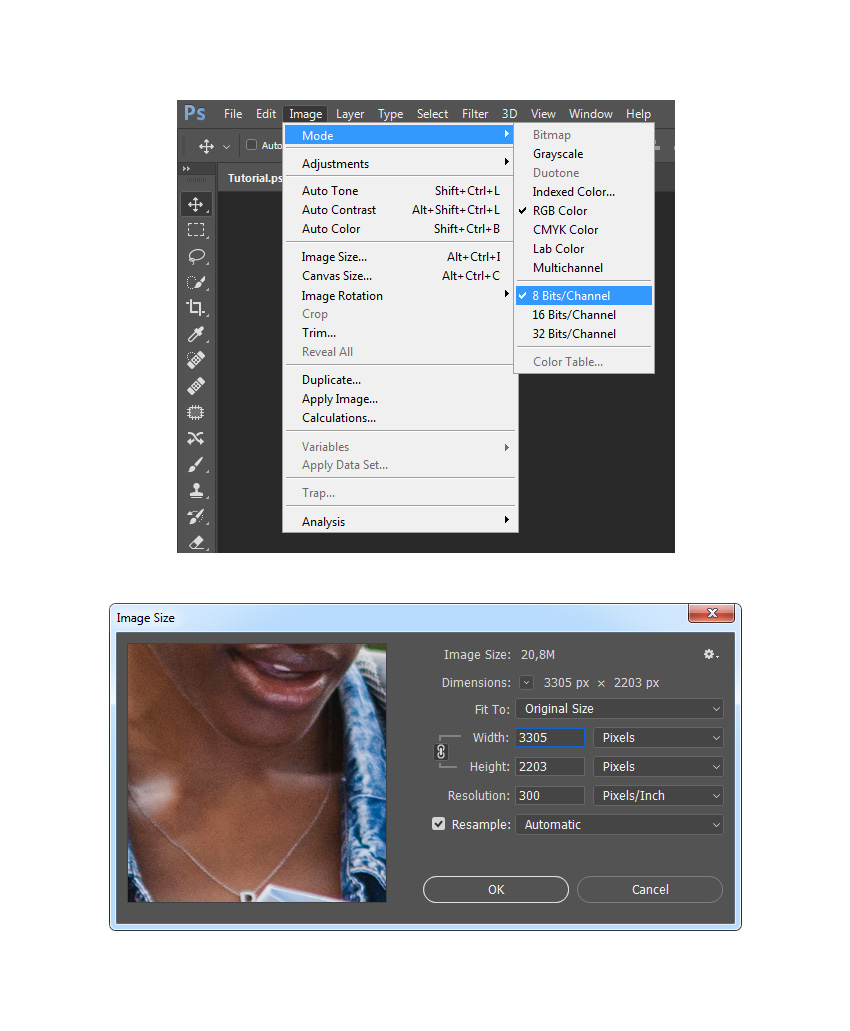This screenshot has width=850, height=1031.
Task: Click the Width input field
Action: pos(550,738)
